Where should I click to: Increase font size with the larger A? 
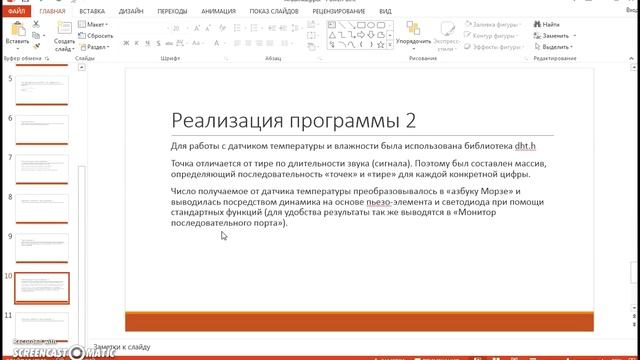point(197,28)
